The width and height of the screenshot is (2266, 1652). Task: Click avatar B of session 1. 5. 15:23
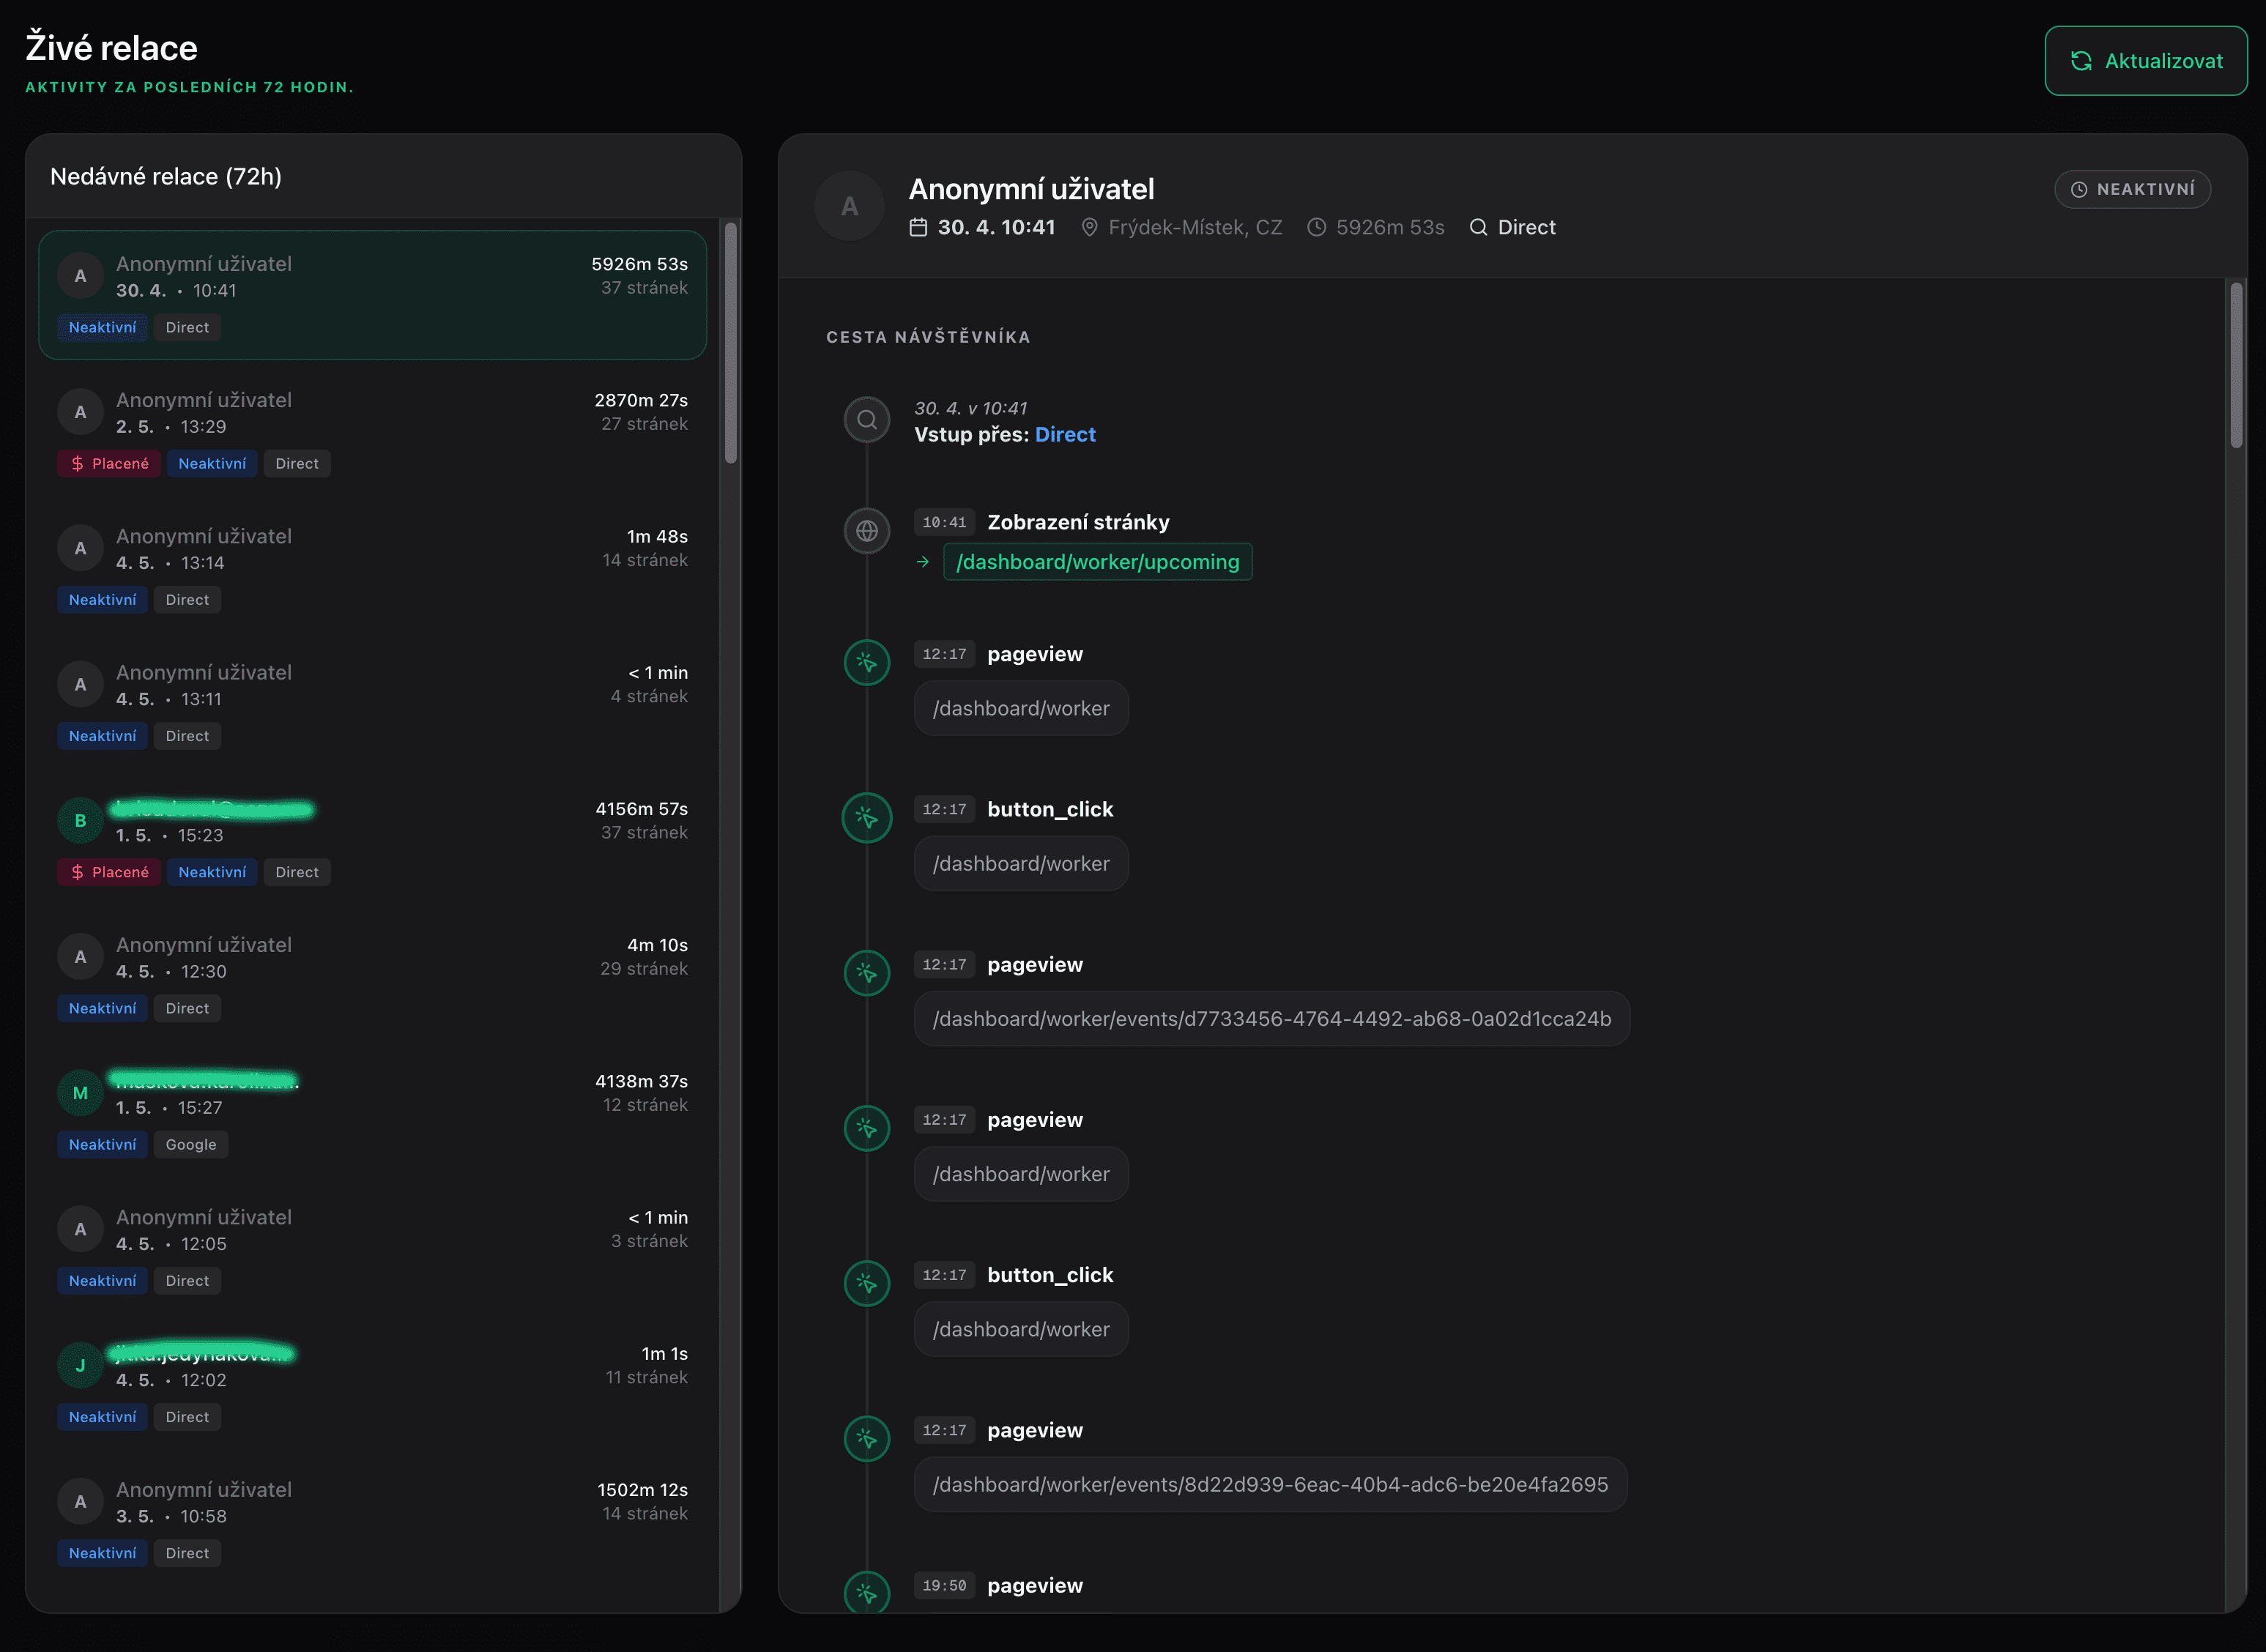(x=80, y=821)
